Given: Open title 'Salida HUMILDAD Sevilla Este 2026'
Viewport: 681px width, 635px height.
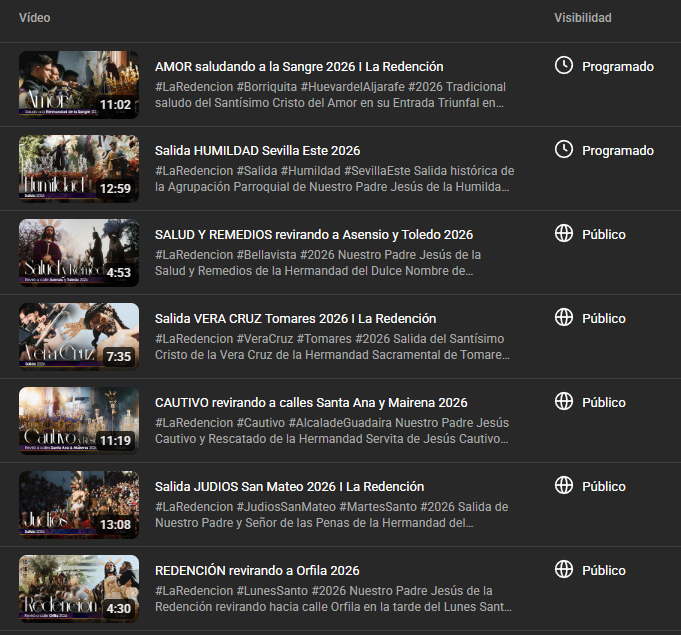Looking at the screenshot, I should (258, 151).
